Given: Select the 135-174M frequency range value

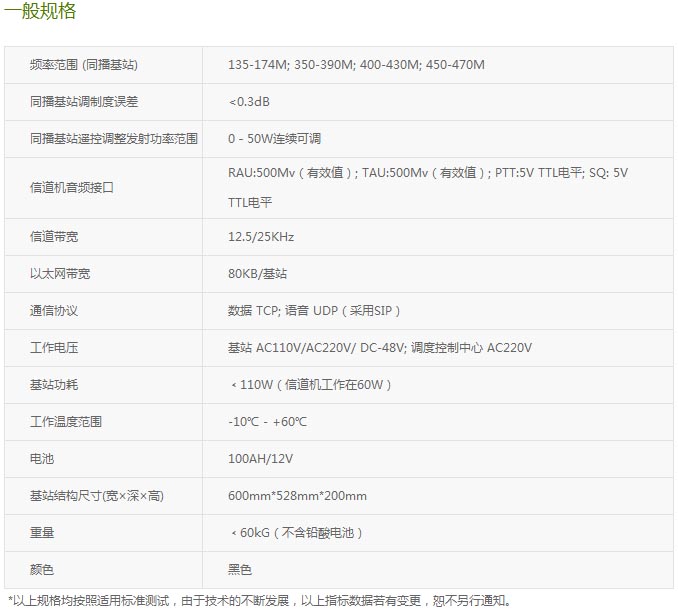Looking at the screenshot, I should tap(258, 65).
